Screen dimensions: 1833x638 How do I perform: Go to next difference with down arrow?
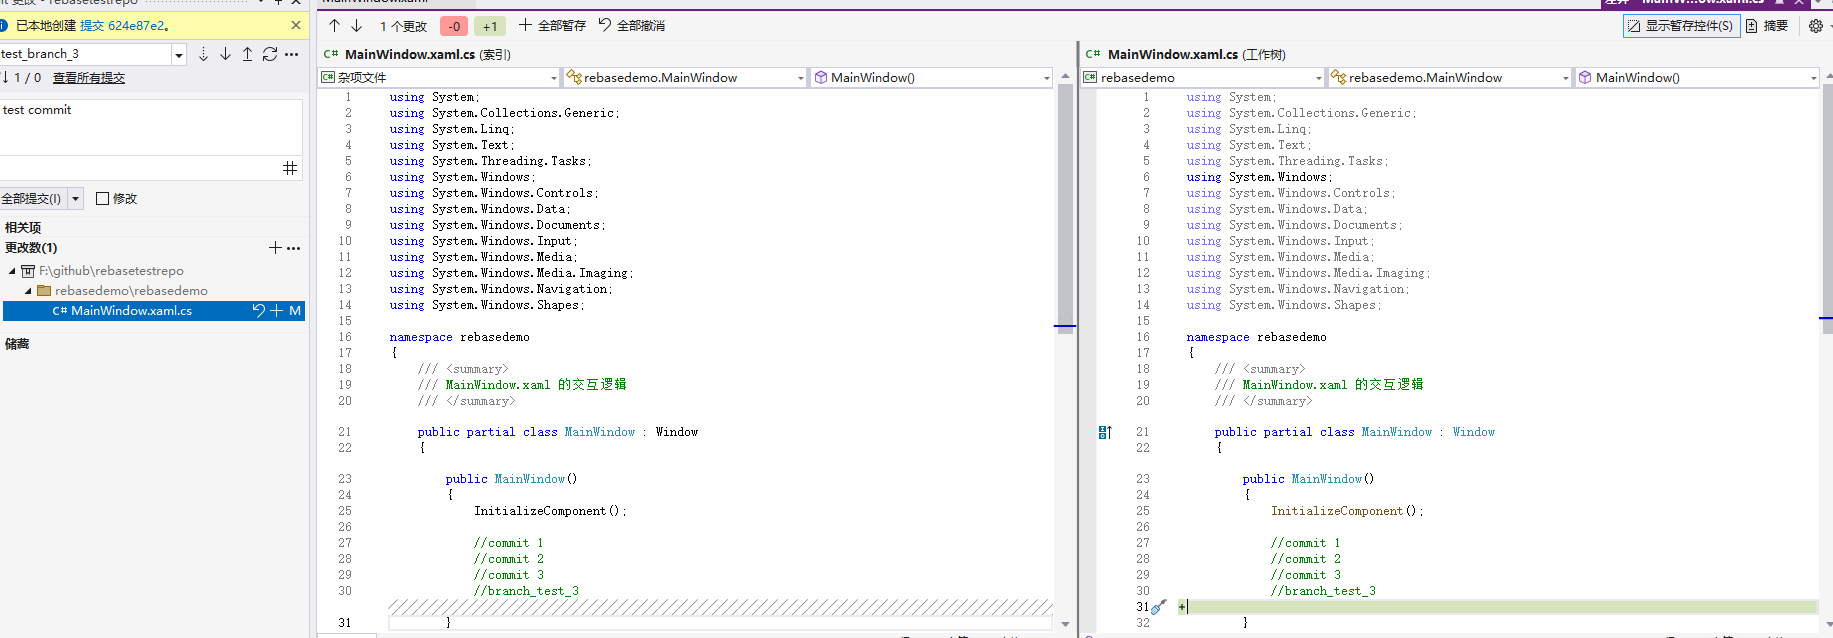356,25
